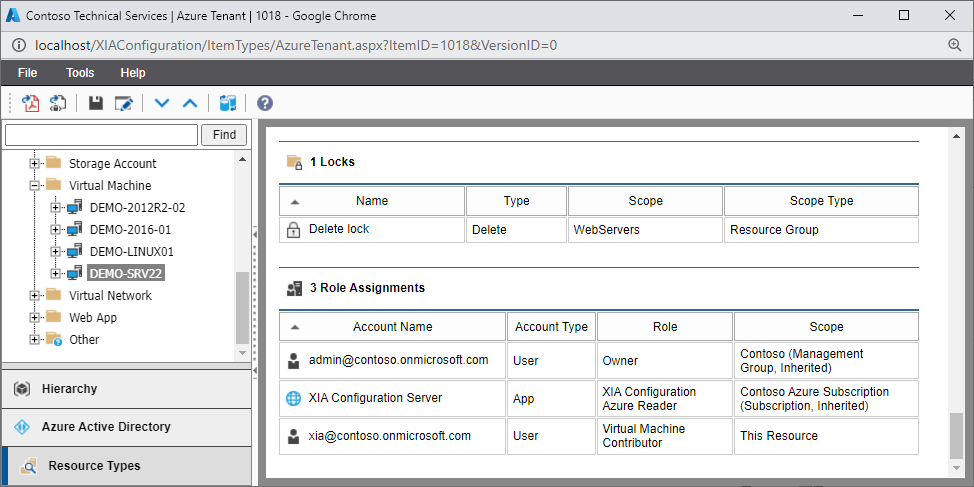Select the Virtual Network tree item

tap(110, 295)
